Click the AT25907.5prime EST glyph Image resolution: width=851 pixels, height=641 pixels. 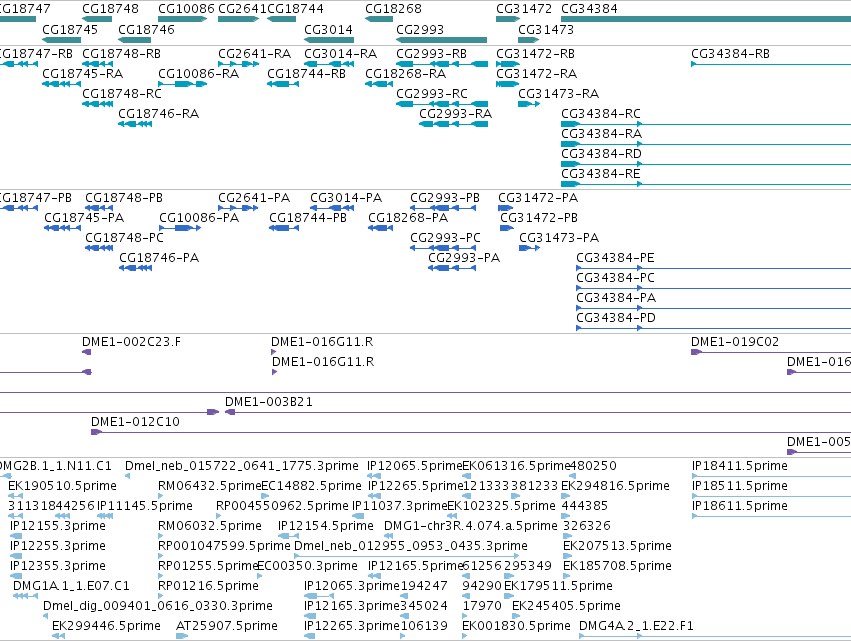coord(182,637)
